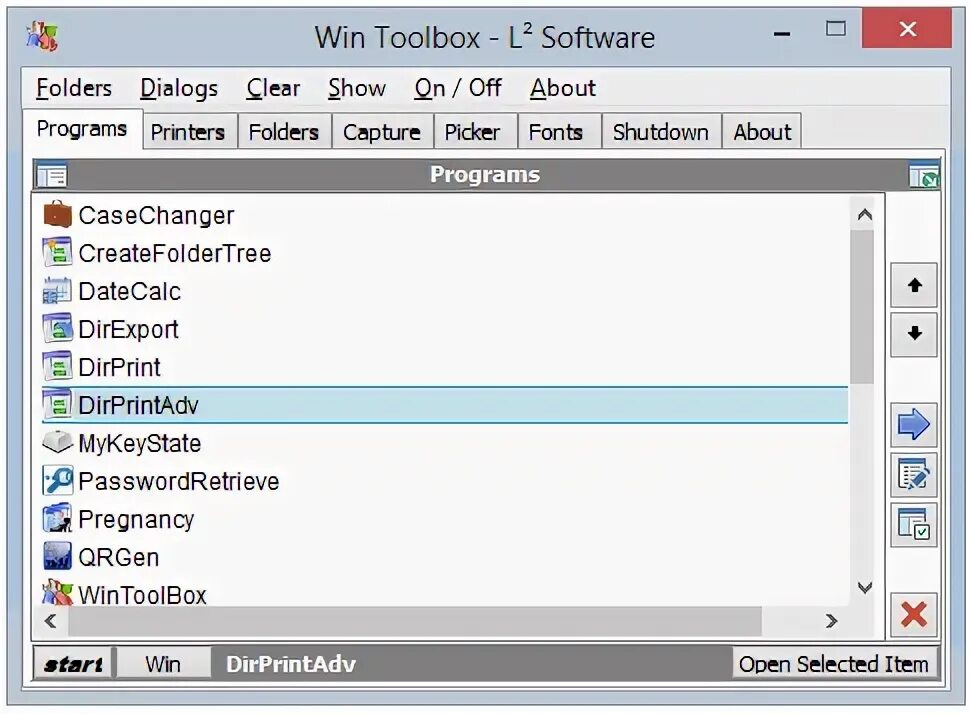This screenshot has width=970, height=714.
Task: Select WinToolBox in the list
Action: [444, 593]
